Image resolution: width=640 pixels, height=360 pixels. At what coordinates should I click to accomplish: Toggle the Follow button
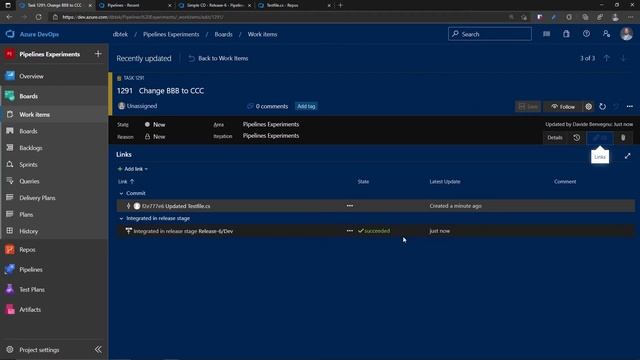click(563, 107)
